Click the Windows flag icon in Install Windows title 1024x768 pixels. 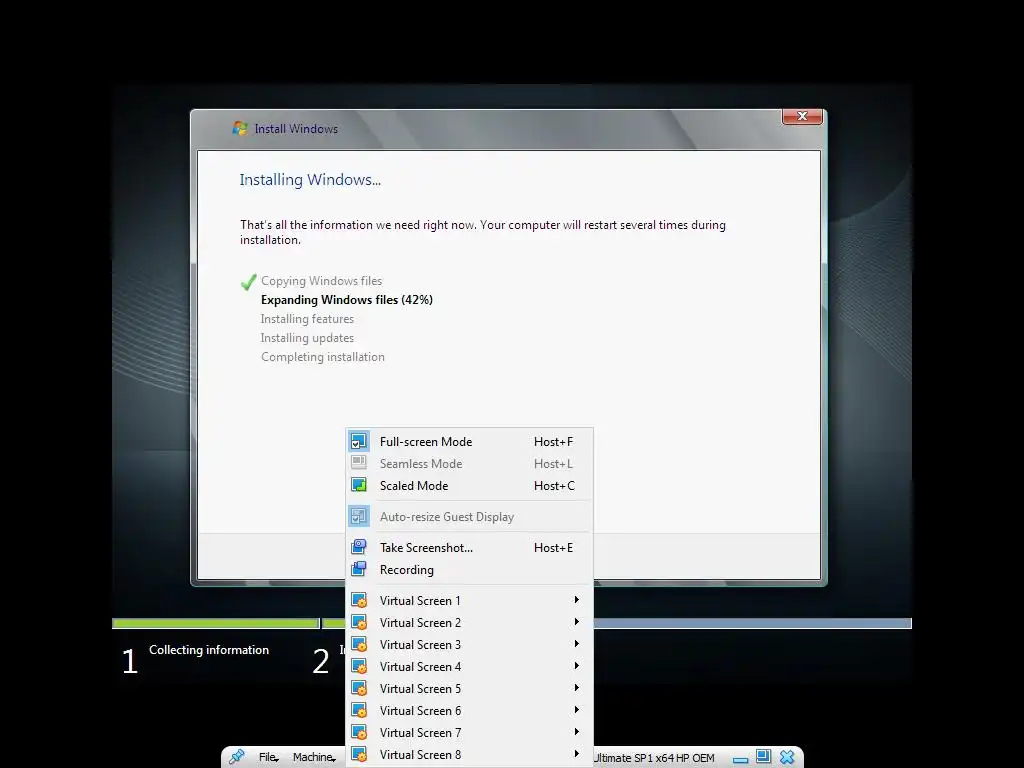coord(240,128)
